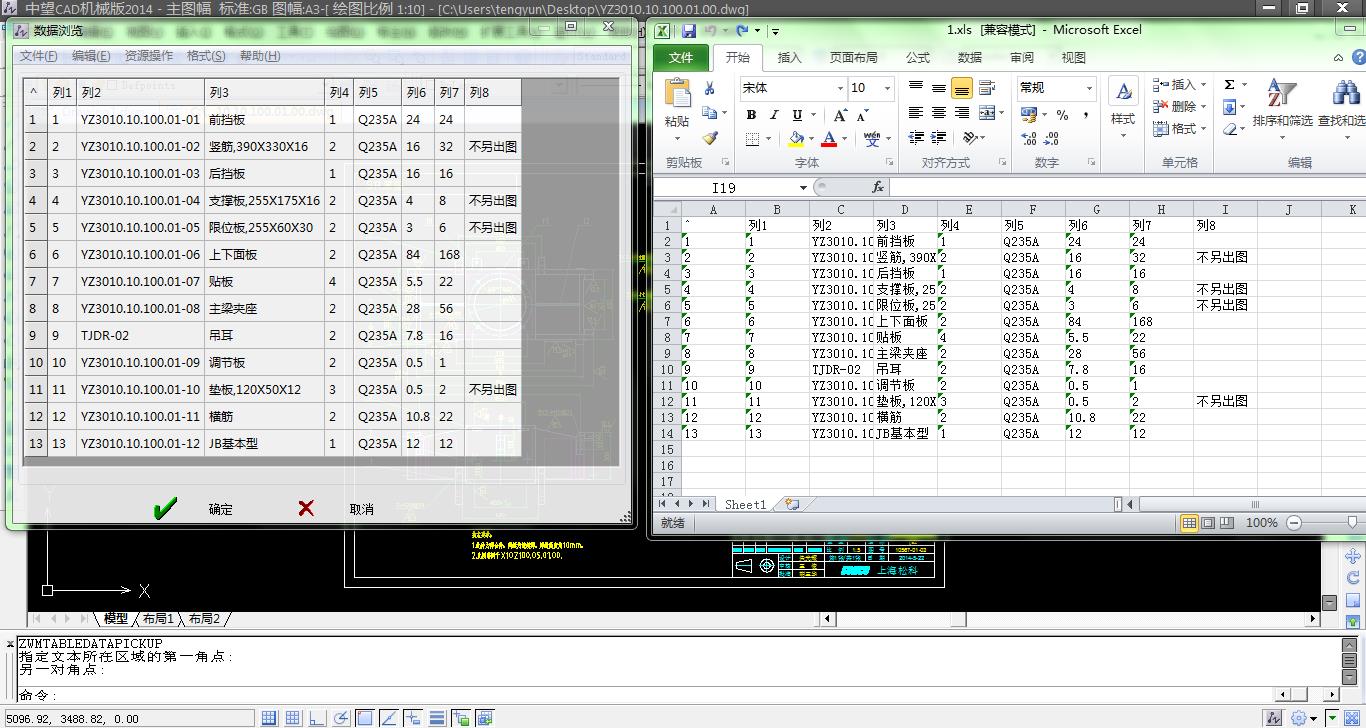Click the percent style icon
1366x728 pixels.
pos(1062,115)
